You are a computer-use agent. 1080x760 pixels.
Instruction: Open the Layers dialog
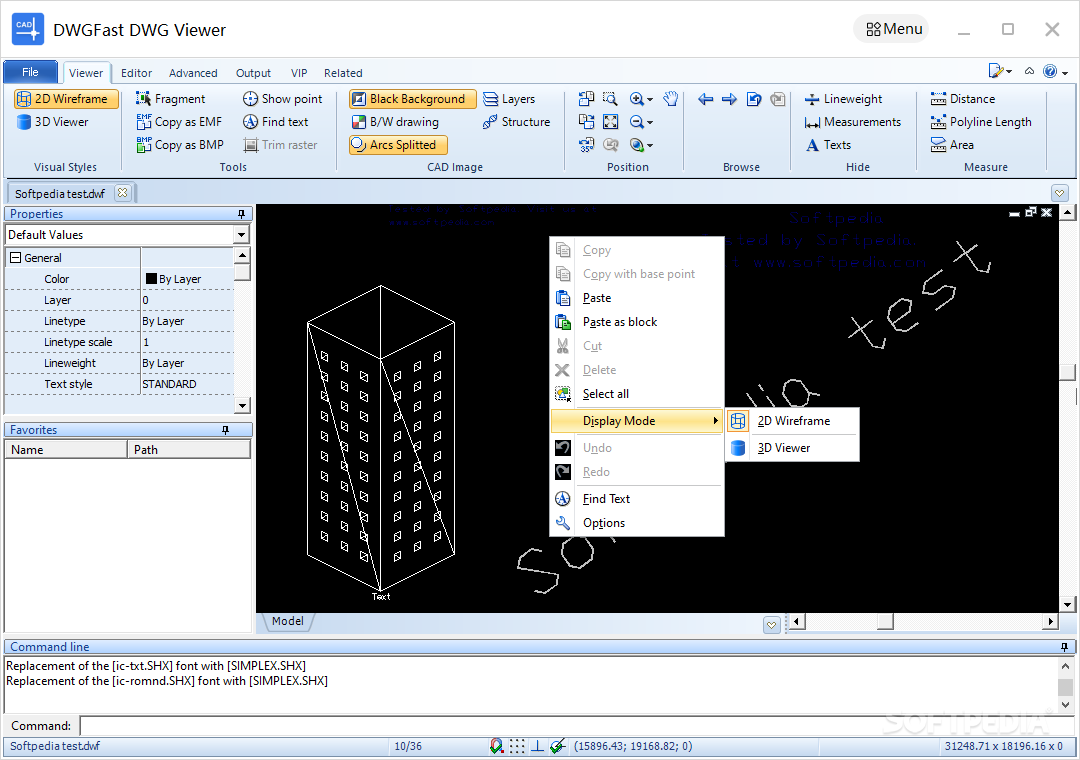(x=509, y=99)
